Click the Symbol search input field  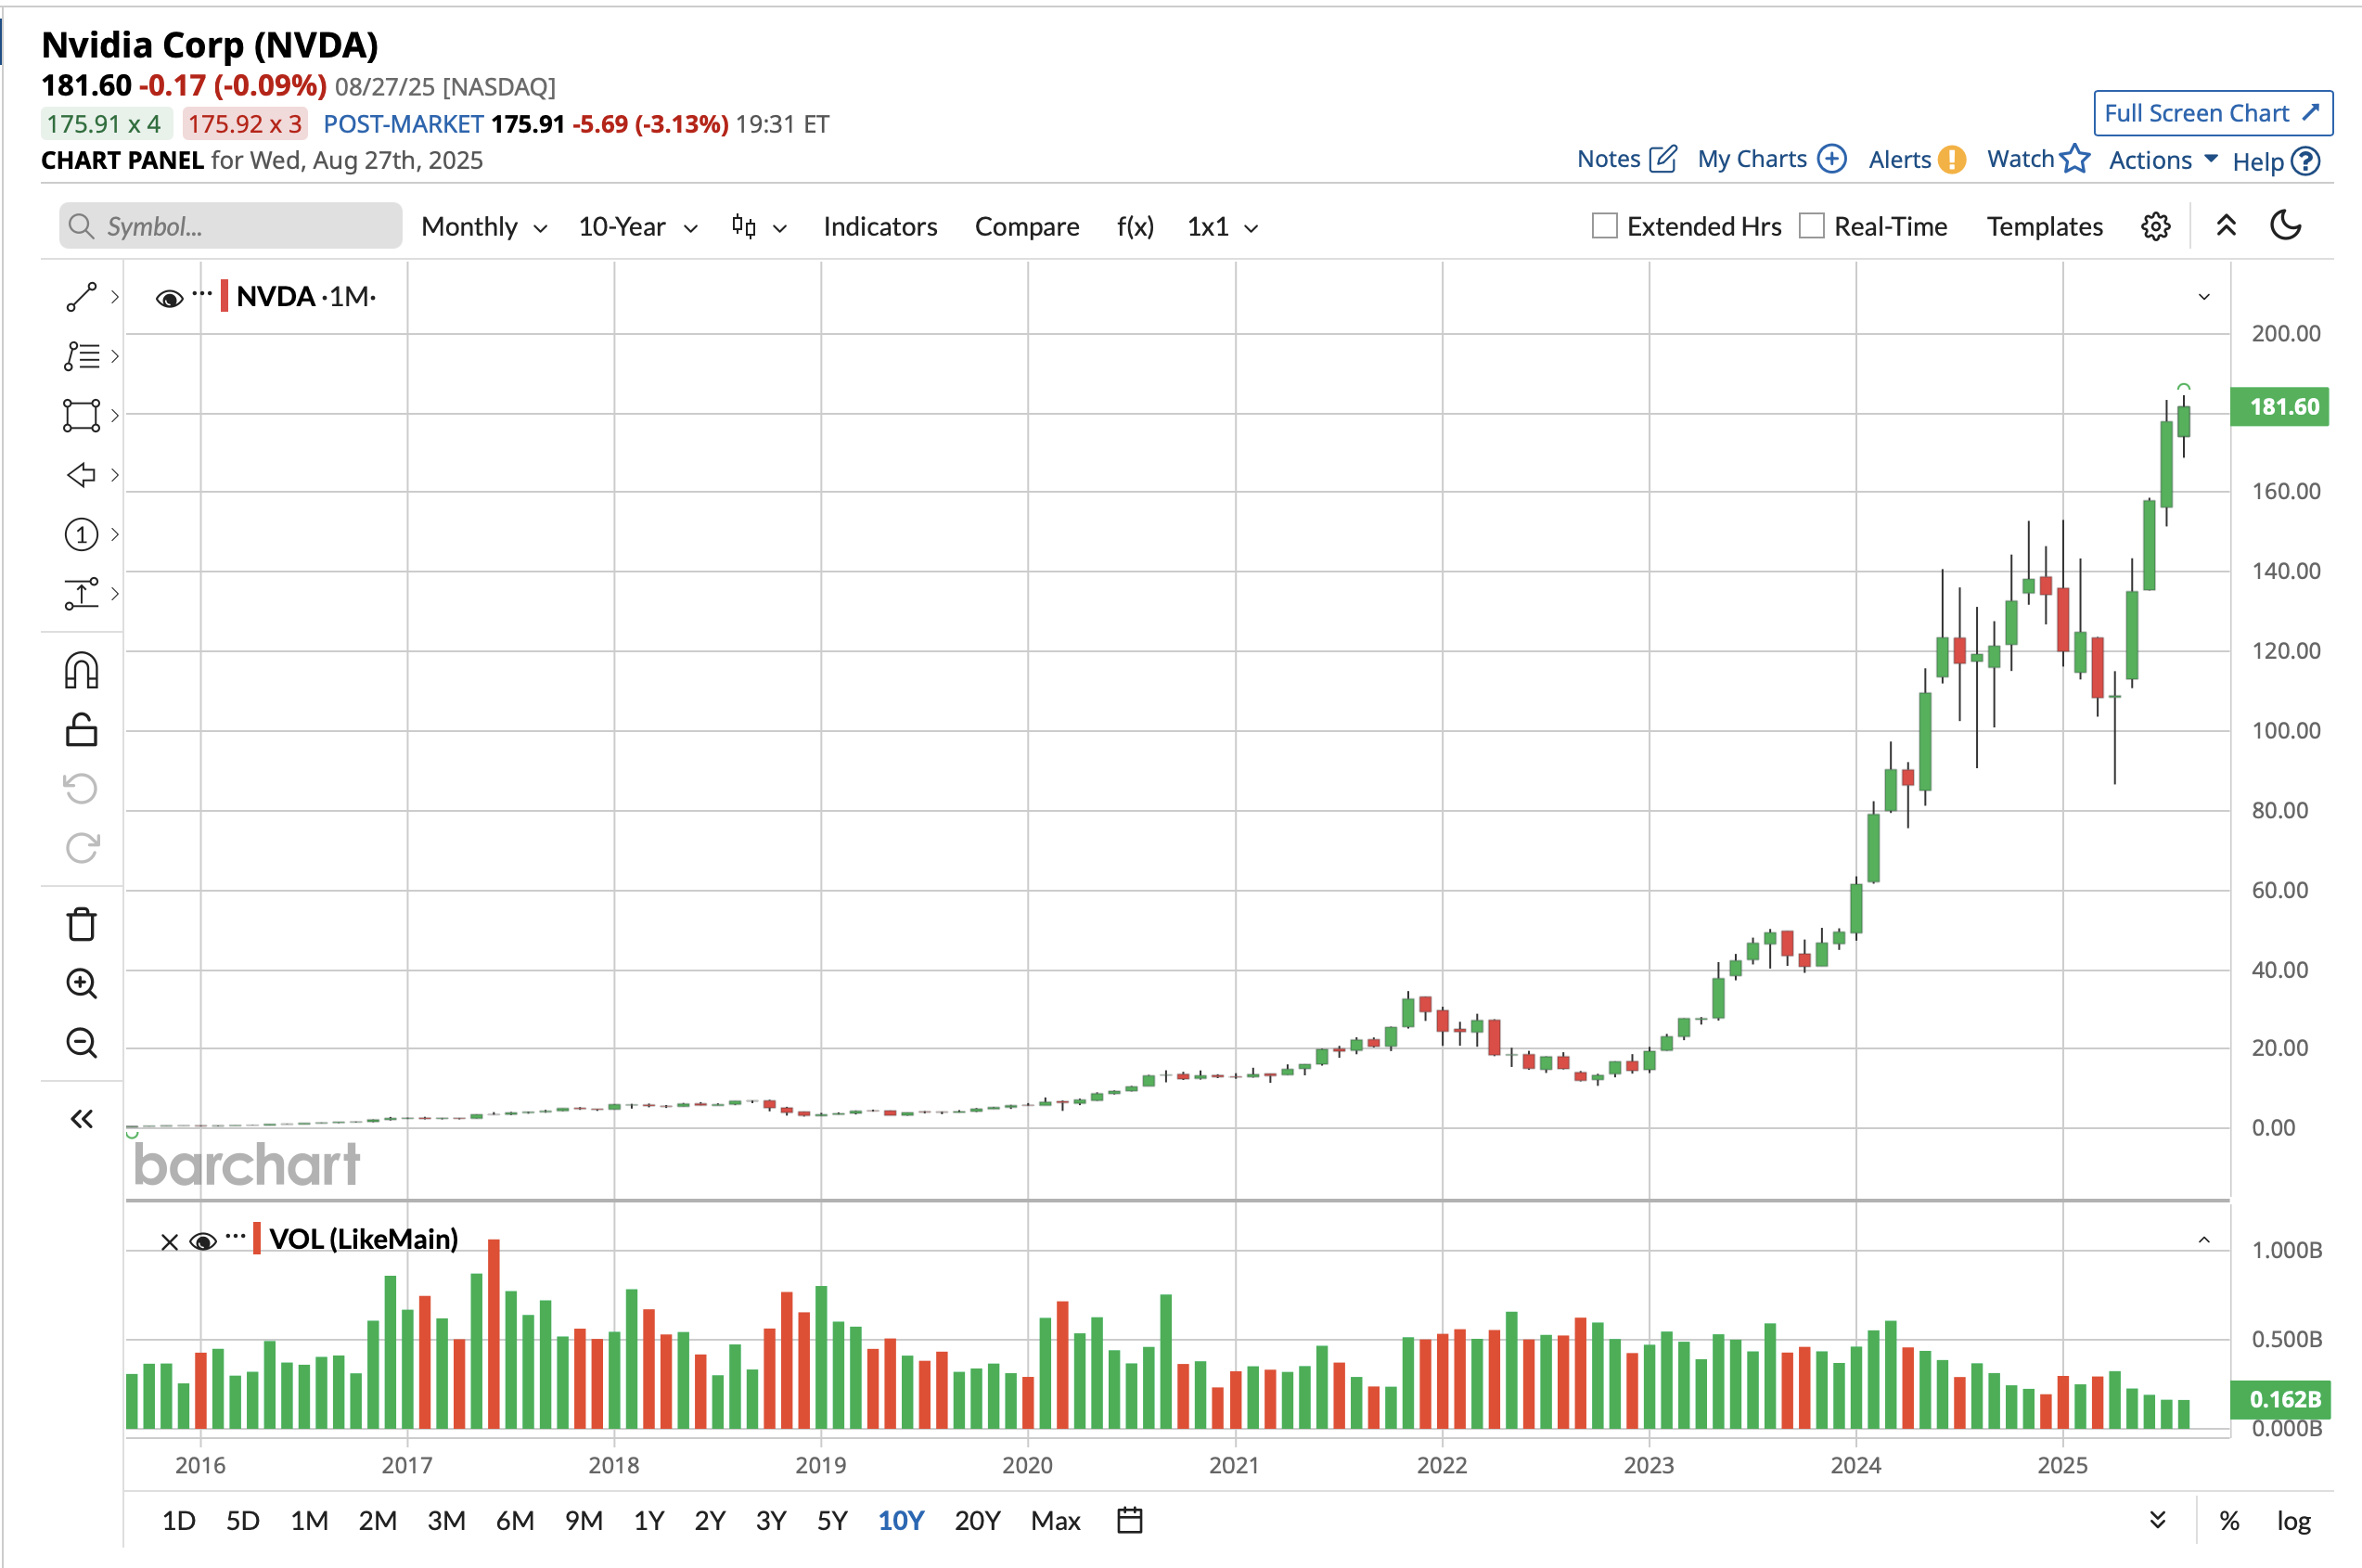coord(232,227)
